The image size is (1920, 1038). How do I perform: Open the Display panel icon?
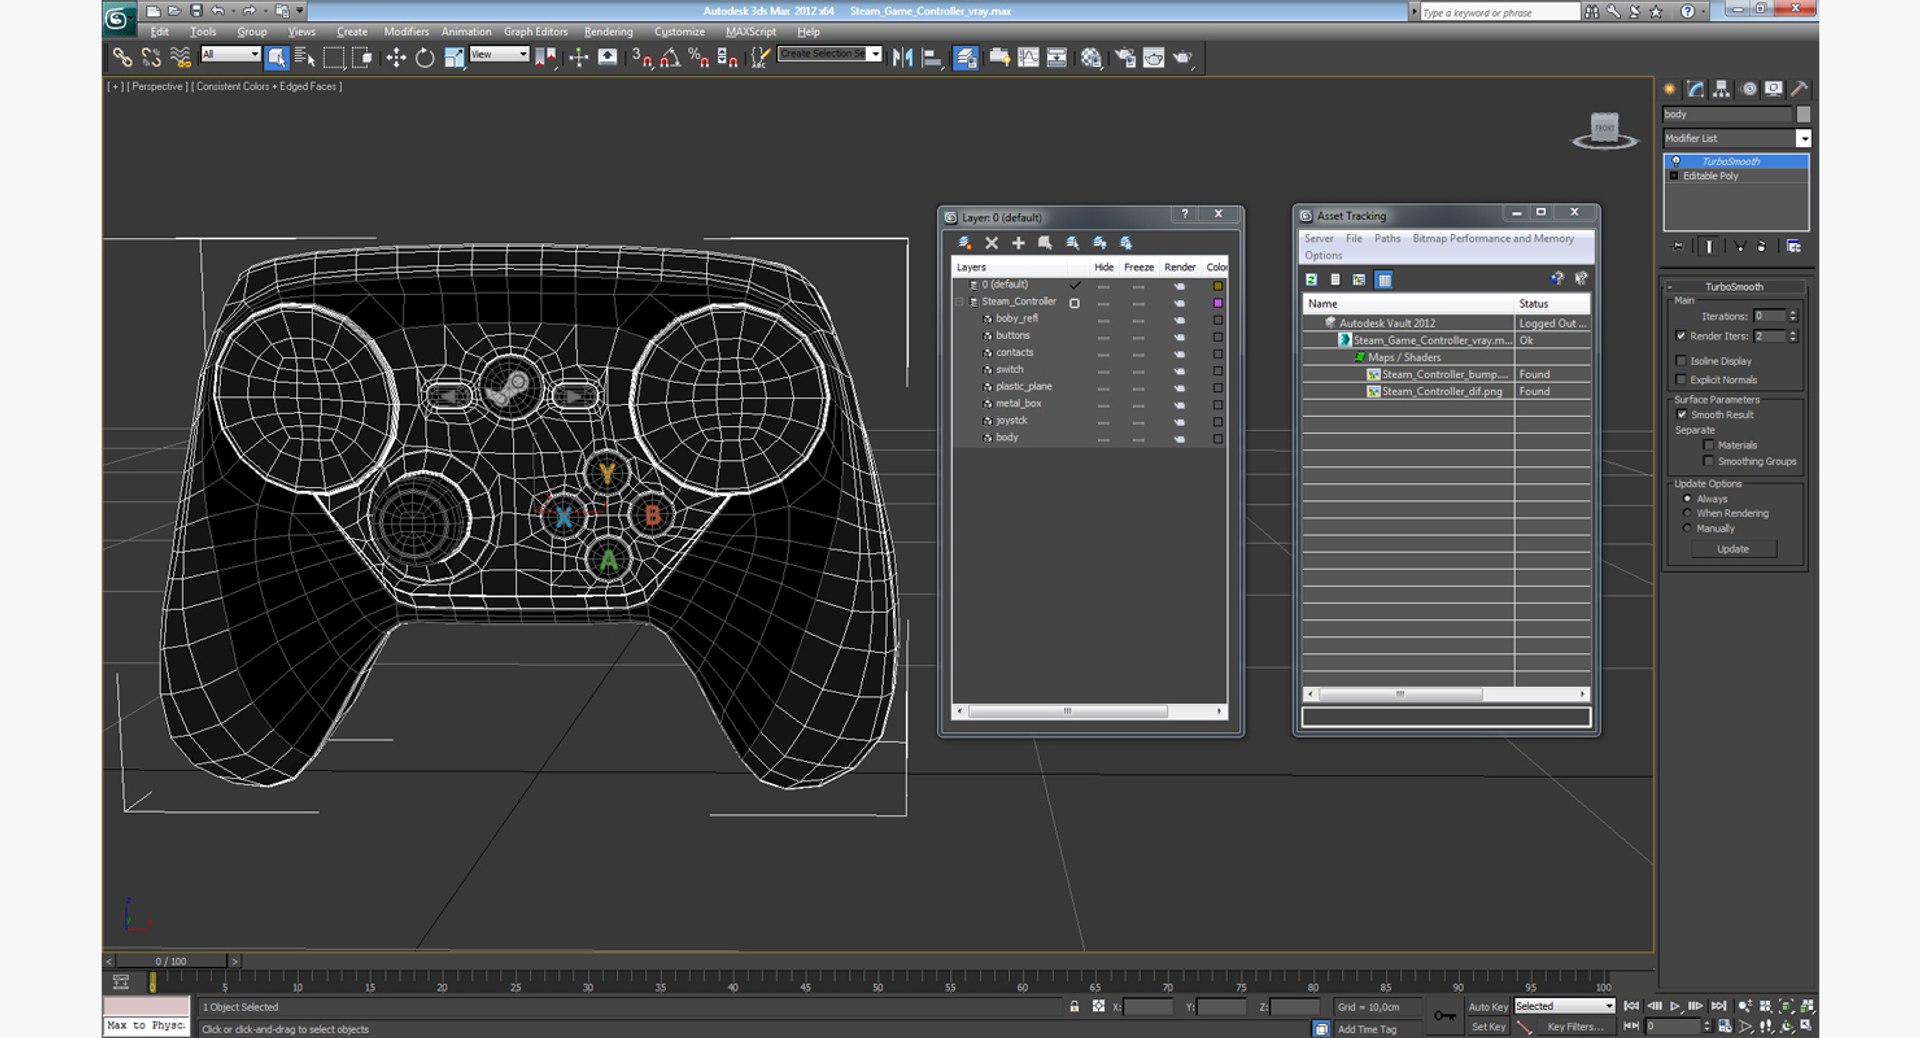coord(1773,89)
